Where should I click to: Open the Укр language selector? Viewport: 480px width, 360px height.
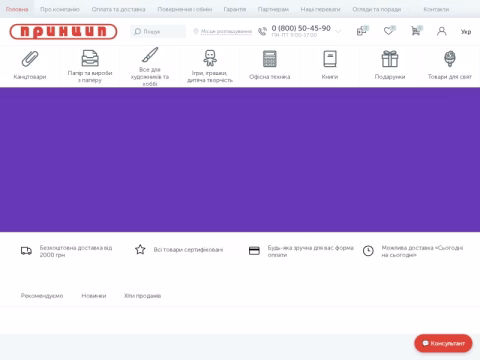466,32
